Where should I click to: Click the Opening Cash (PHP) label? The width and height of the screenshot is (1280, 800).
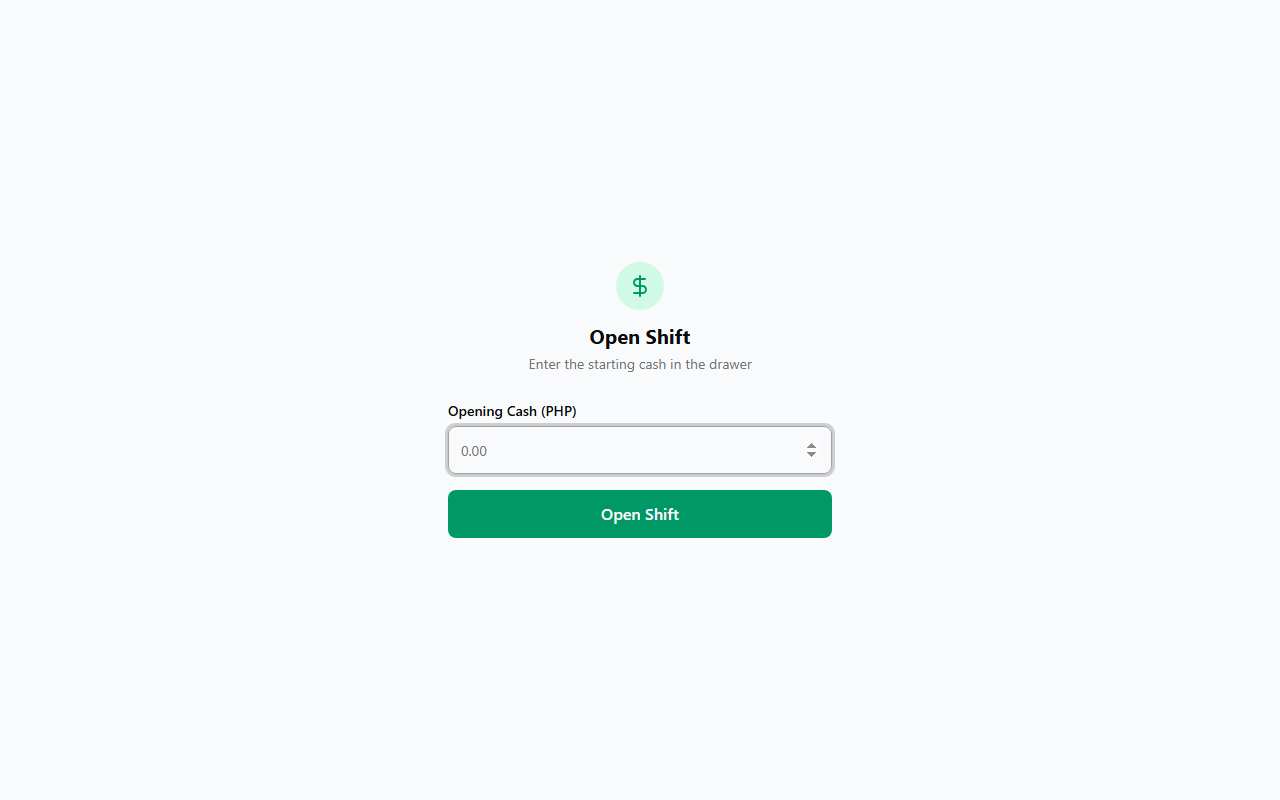[x=512, y=411]
